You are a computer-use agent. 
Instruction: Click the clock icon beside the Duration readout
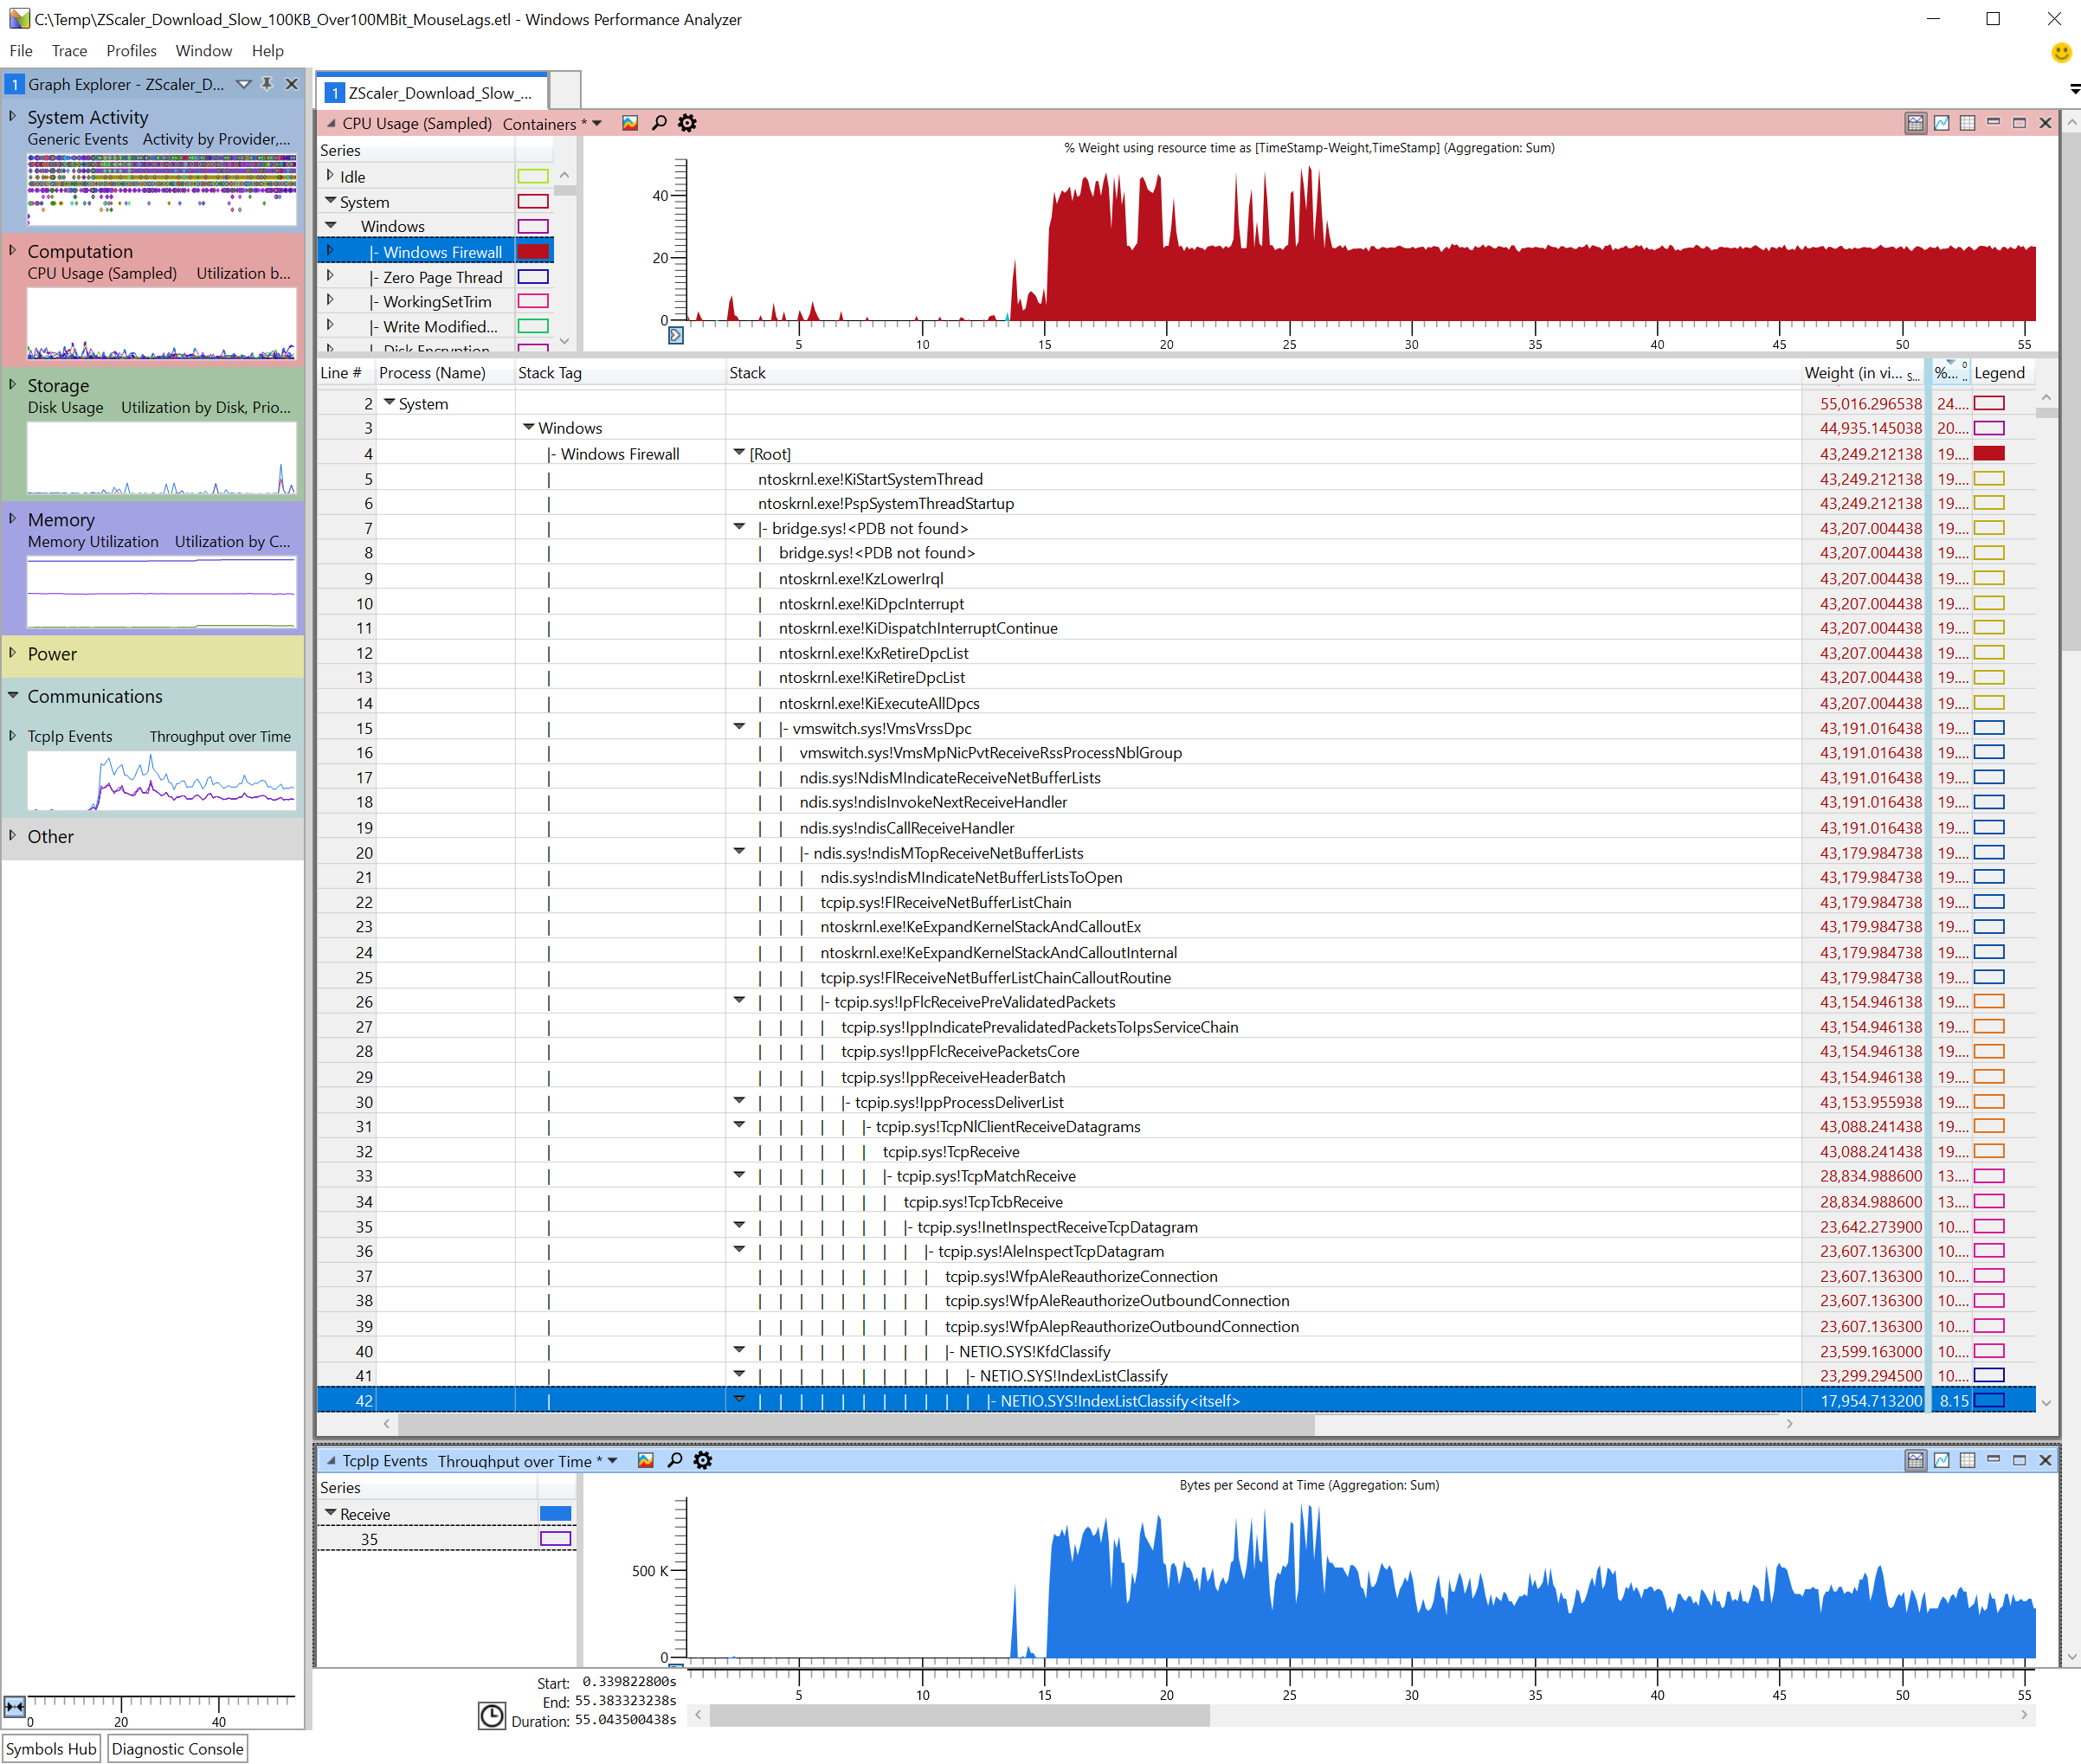(492, 1716)
